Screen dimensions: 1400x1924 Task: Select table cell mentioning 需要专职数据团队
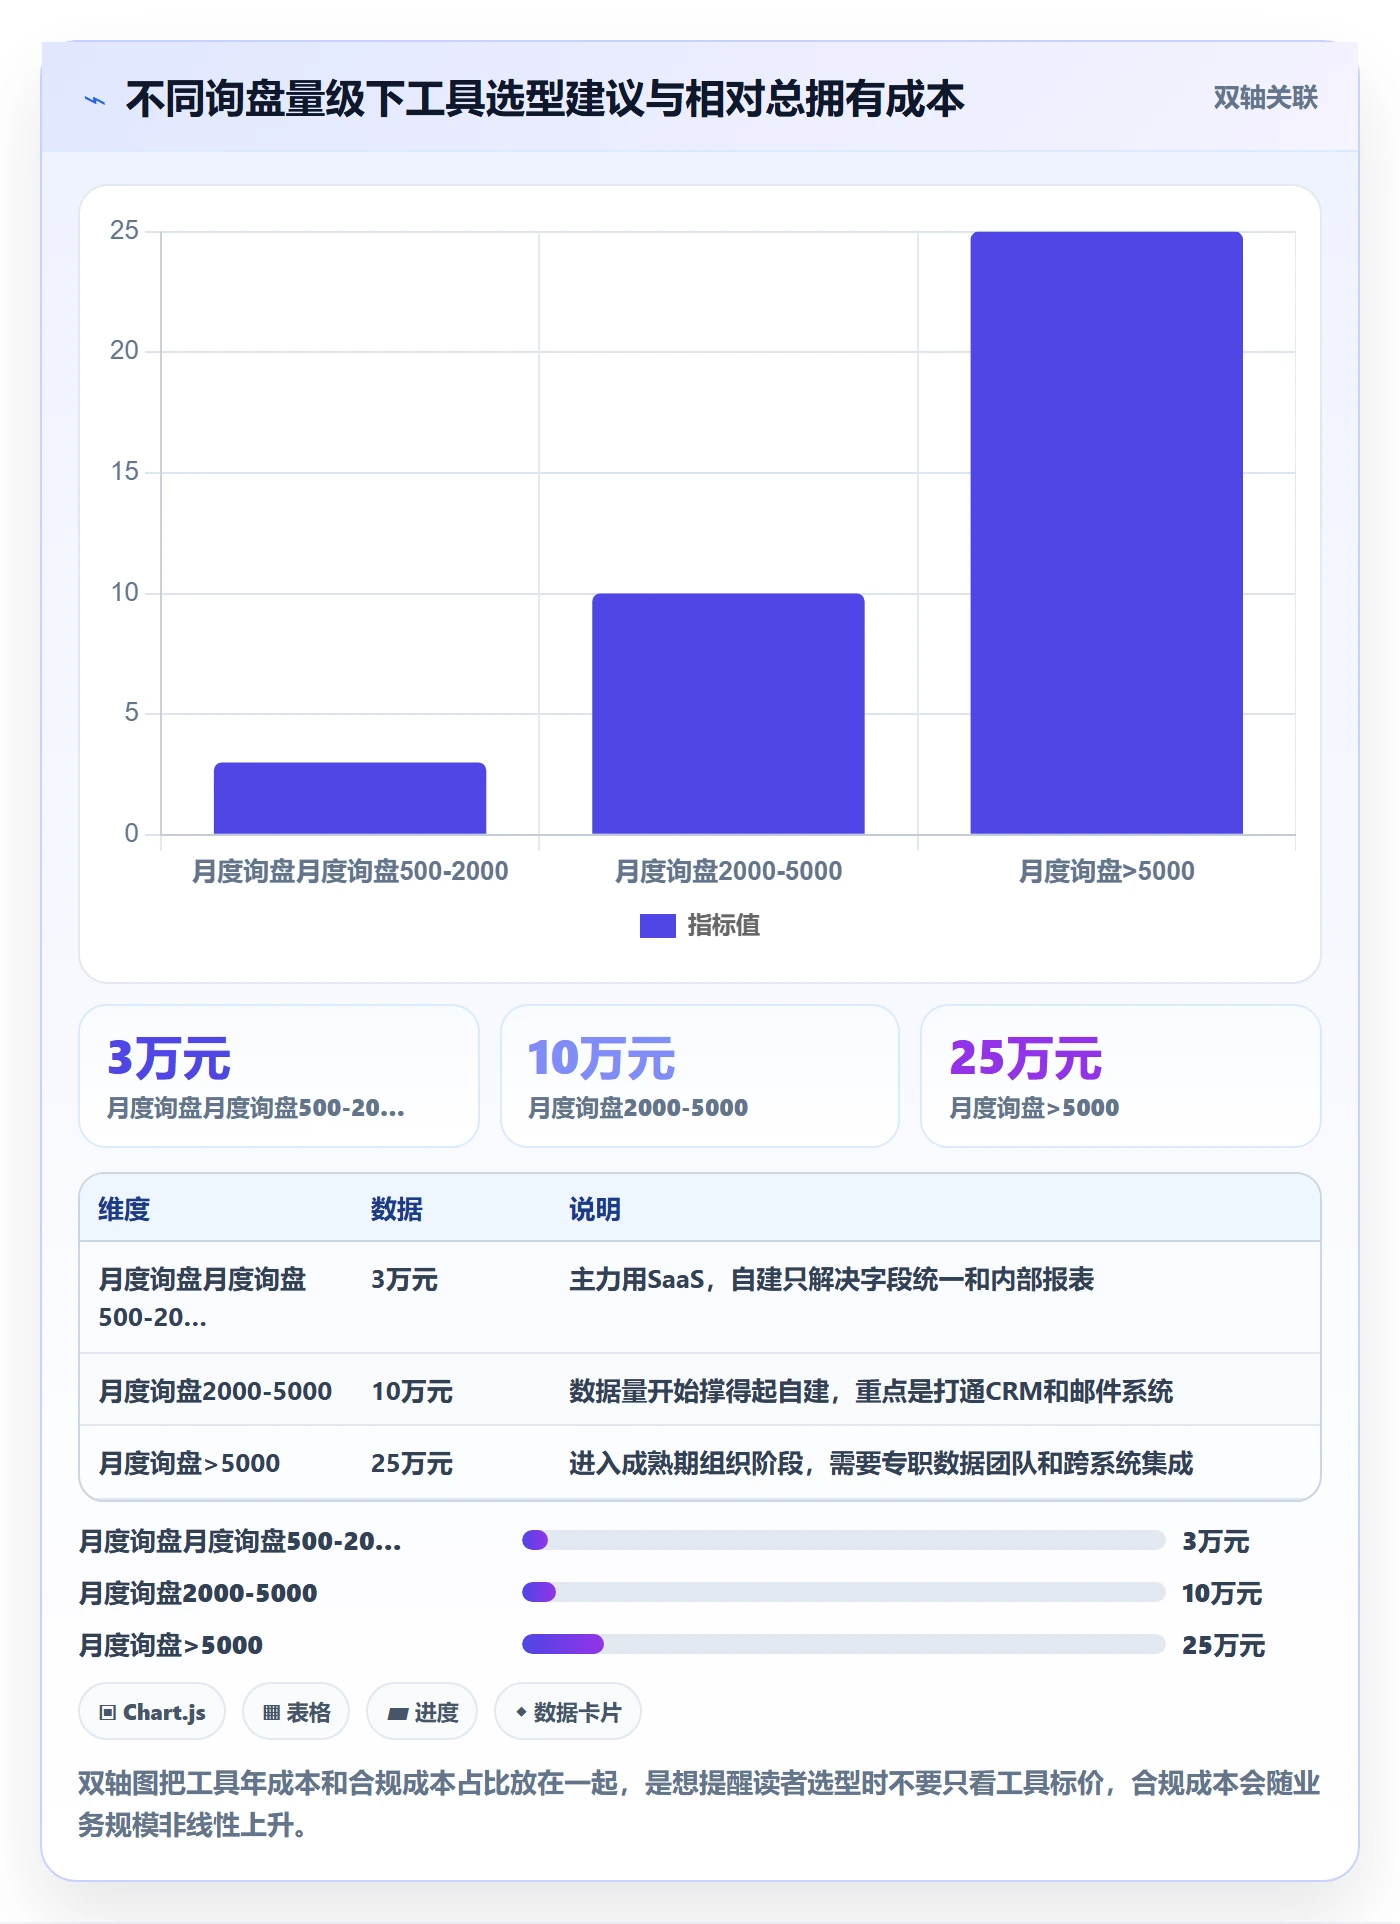[881, 1464]
